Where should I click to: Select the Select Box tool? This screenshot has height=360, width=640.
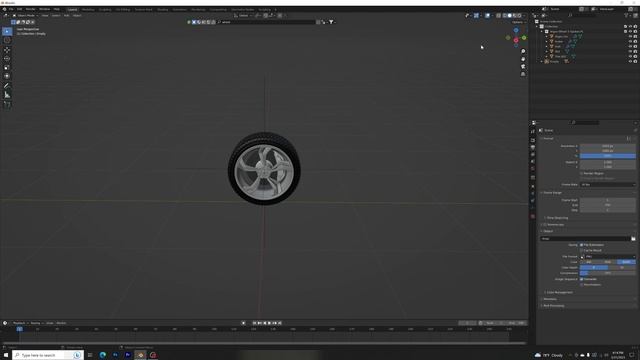(7, 31)
